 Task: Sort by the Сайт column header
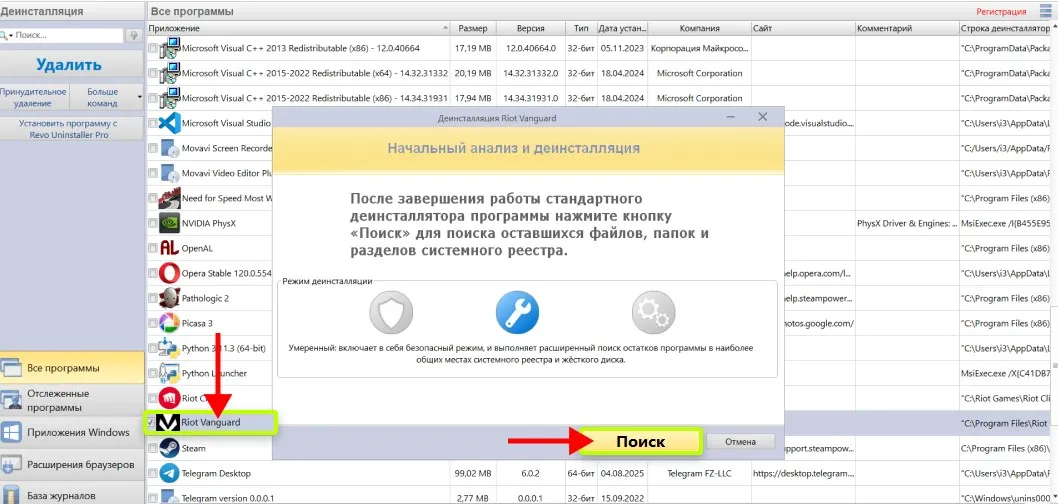point(803,28)
